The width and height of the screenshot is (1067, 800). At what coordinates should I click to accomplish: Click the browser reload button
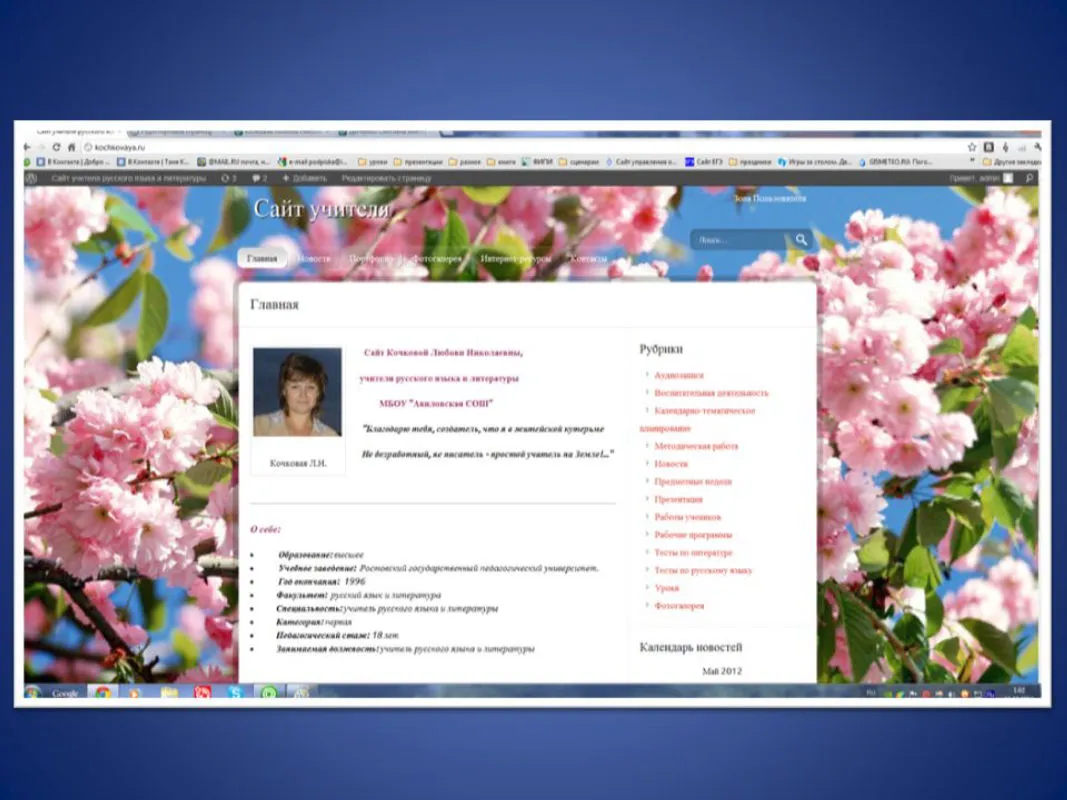[56, 147]
